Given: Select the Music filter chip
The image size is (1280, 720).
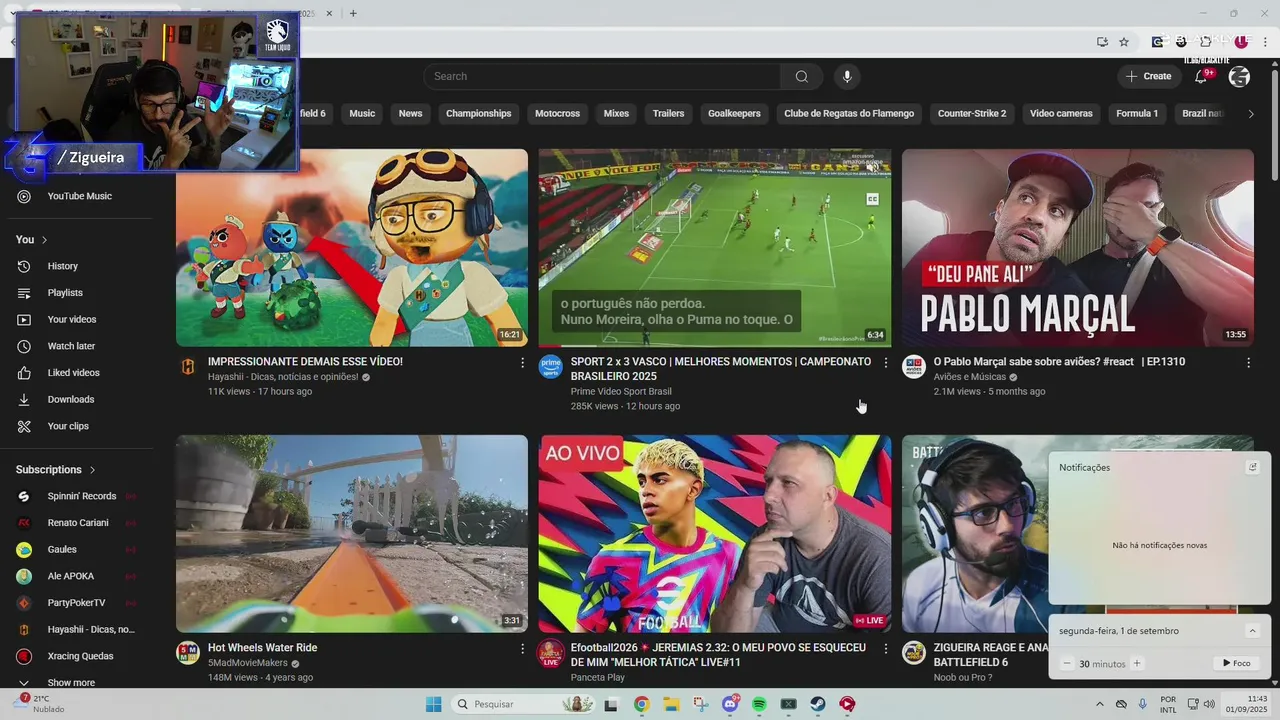Looking at the screenshot, I should (362, 114).
